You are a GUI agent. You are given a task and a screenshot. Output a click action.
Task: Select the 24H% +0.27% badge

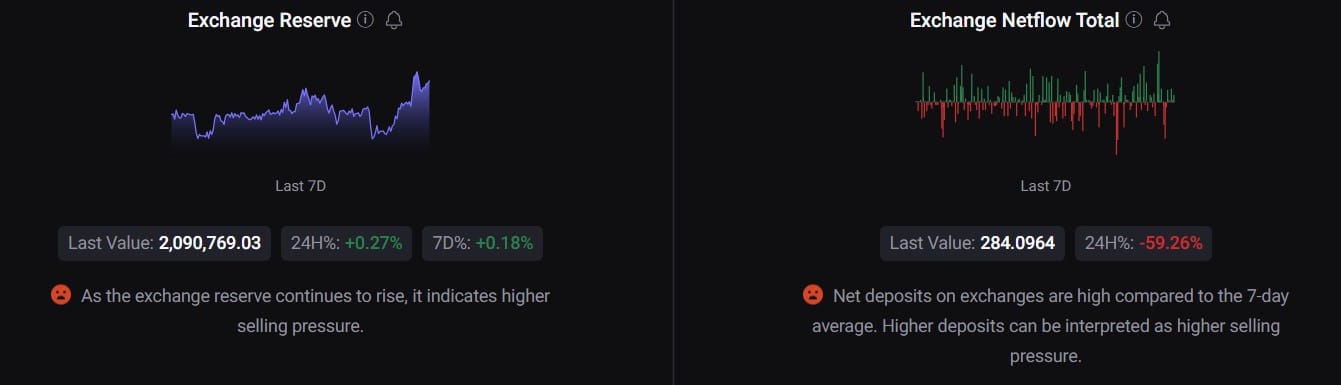click(x=346, y=243)
